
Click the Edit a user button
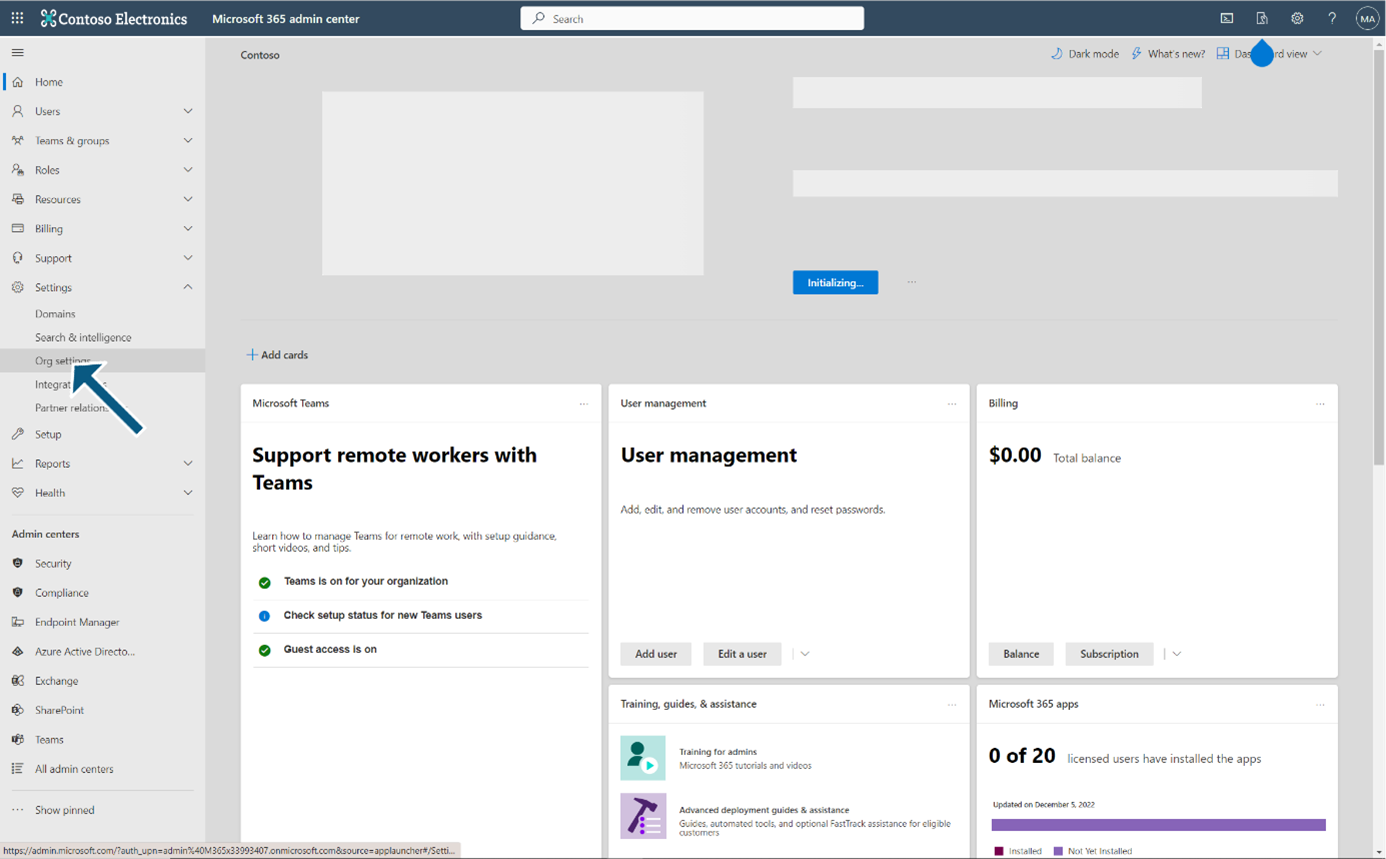(x=742, y=654)
